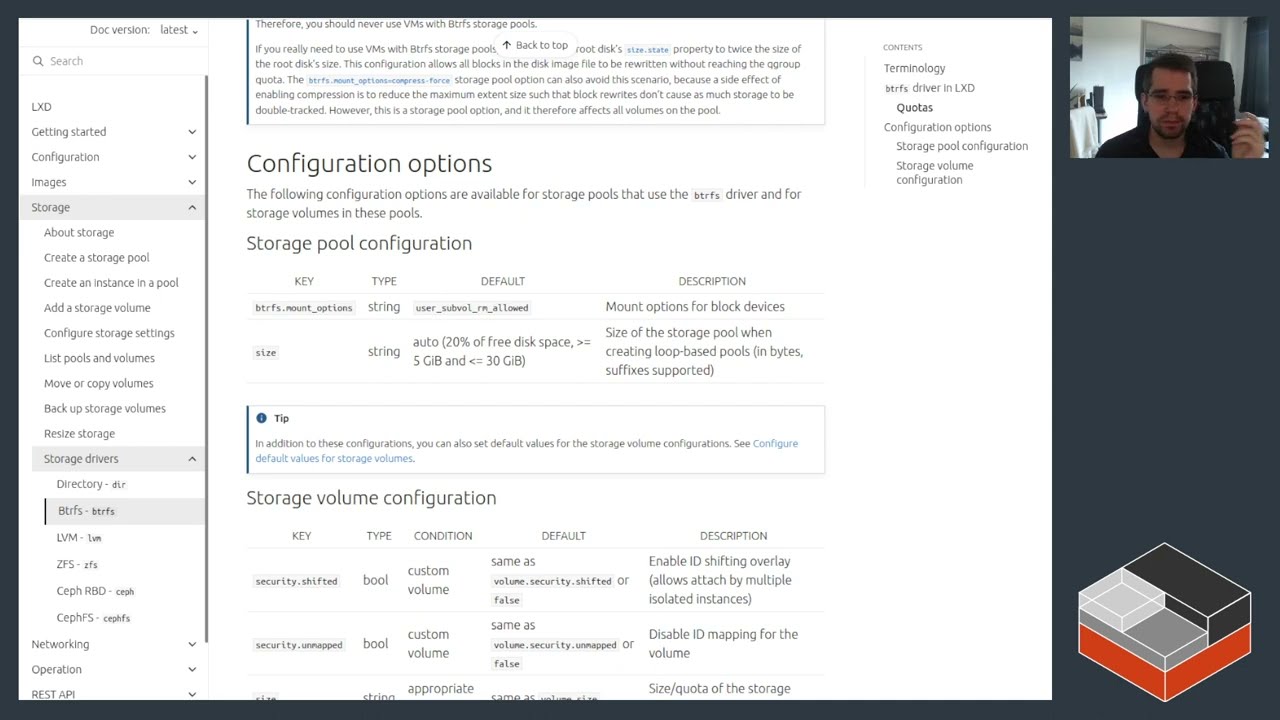Screen dimensions: 1280x720
Task: Collapse the Storage section chevron
Action: pyautogui.click(x=192, y=207)
